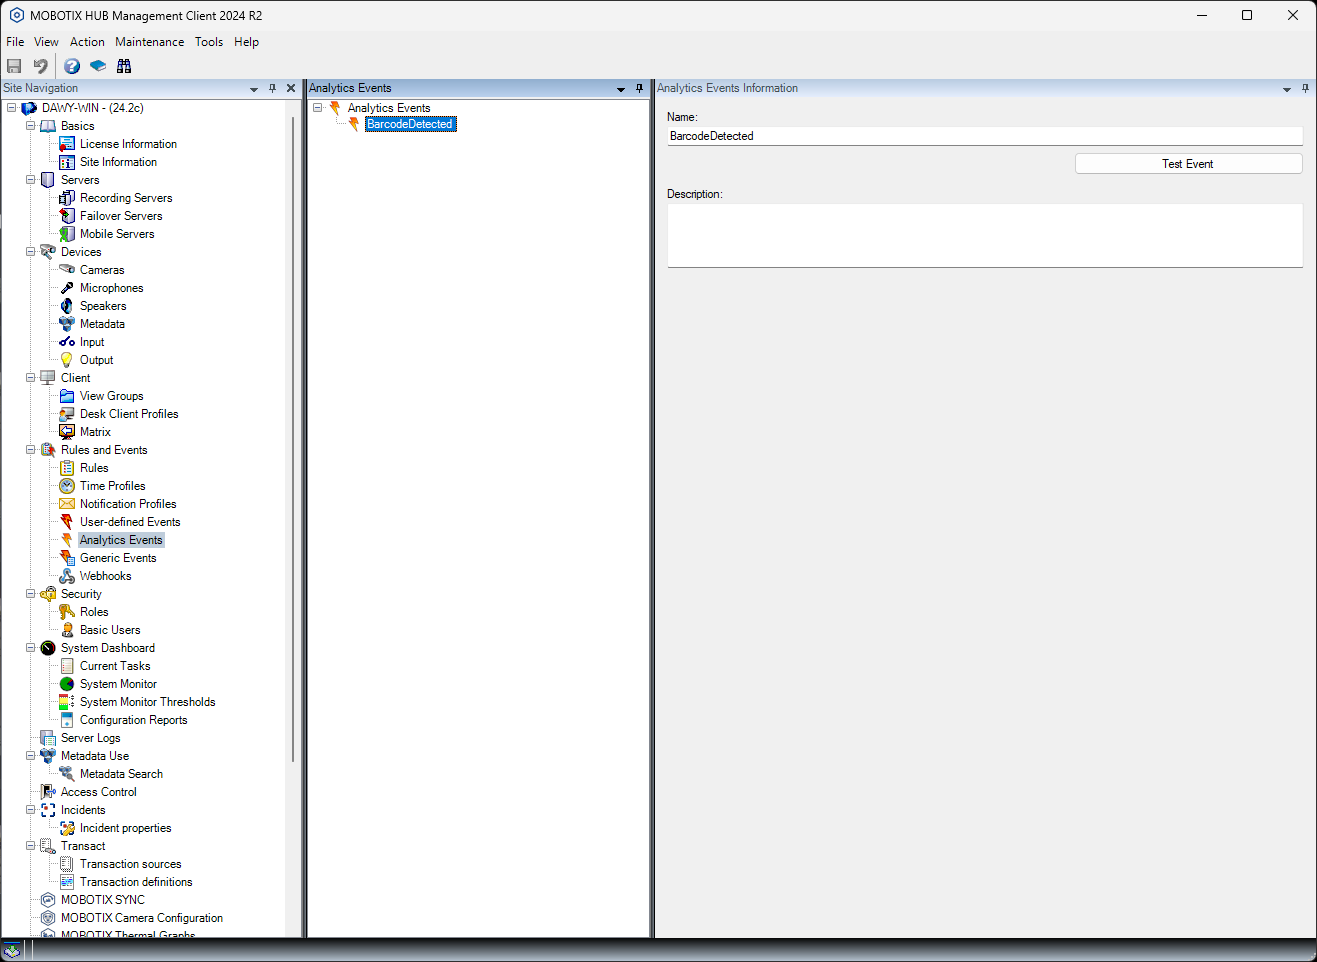Screen dimensions: 1317x962
Task: Open the Site Navigation pane dropdown arrow
Action: click(x=254, y=89)
